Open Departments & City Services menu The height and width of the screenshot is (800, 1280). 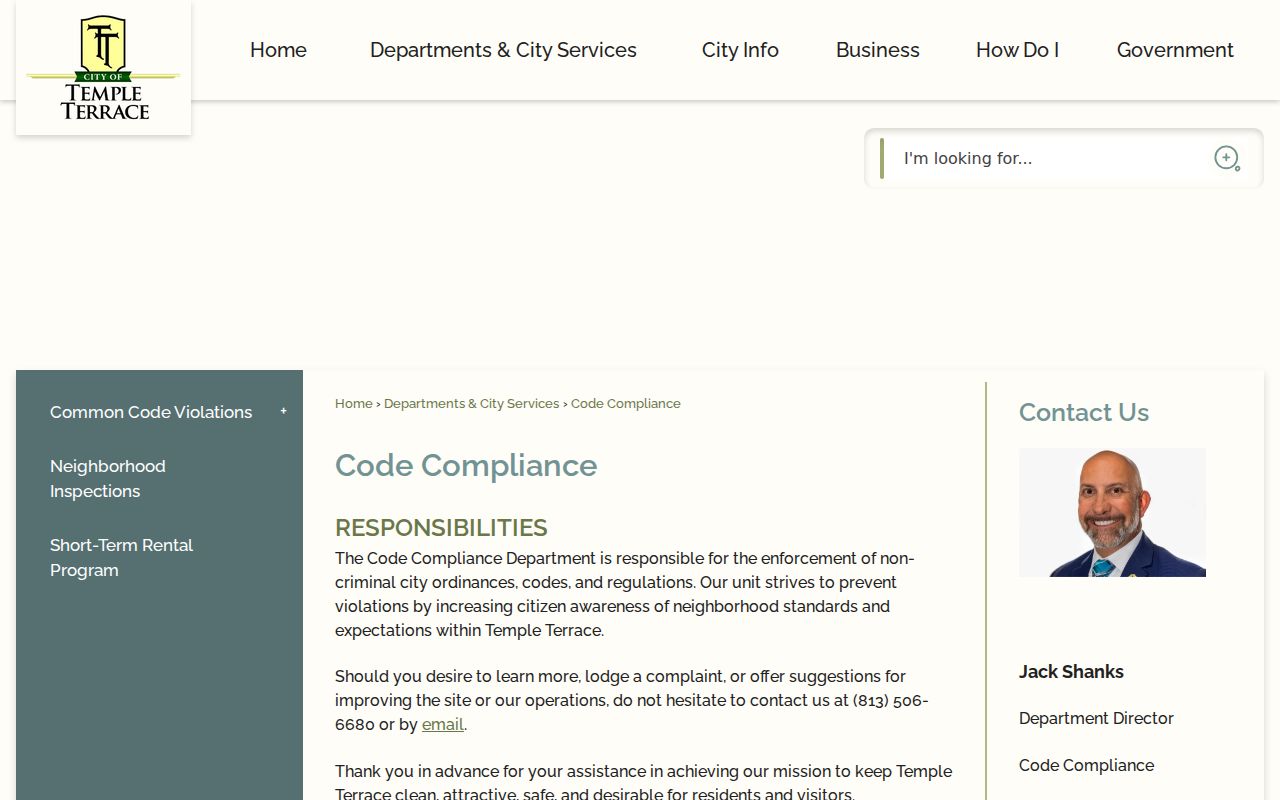503,50
